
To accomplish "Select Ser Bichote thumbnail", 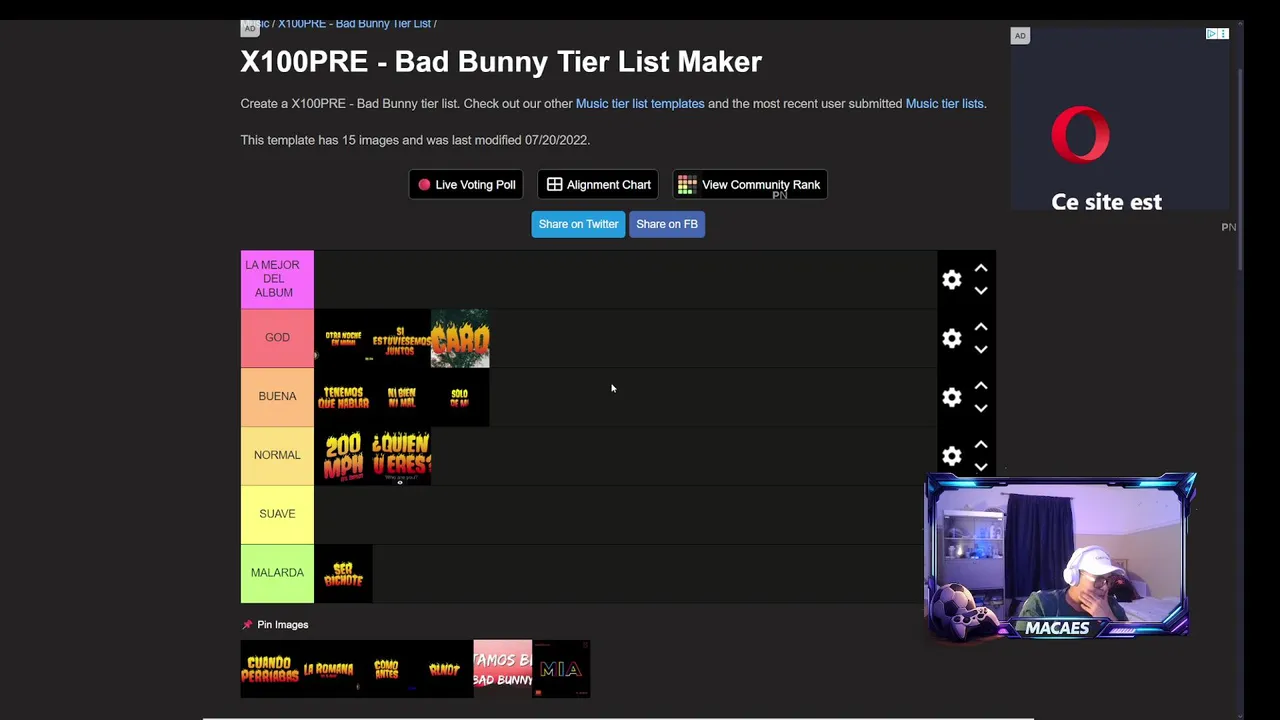I will point(343,574).
